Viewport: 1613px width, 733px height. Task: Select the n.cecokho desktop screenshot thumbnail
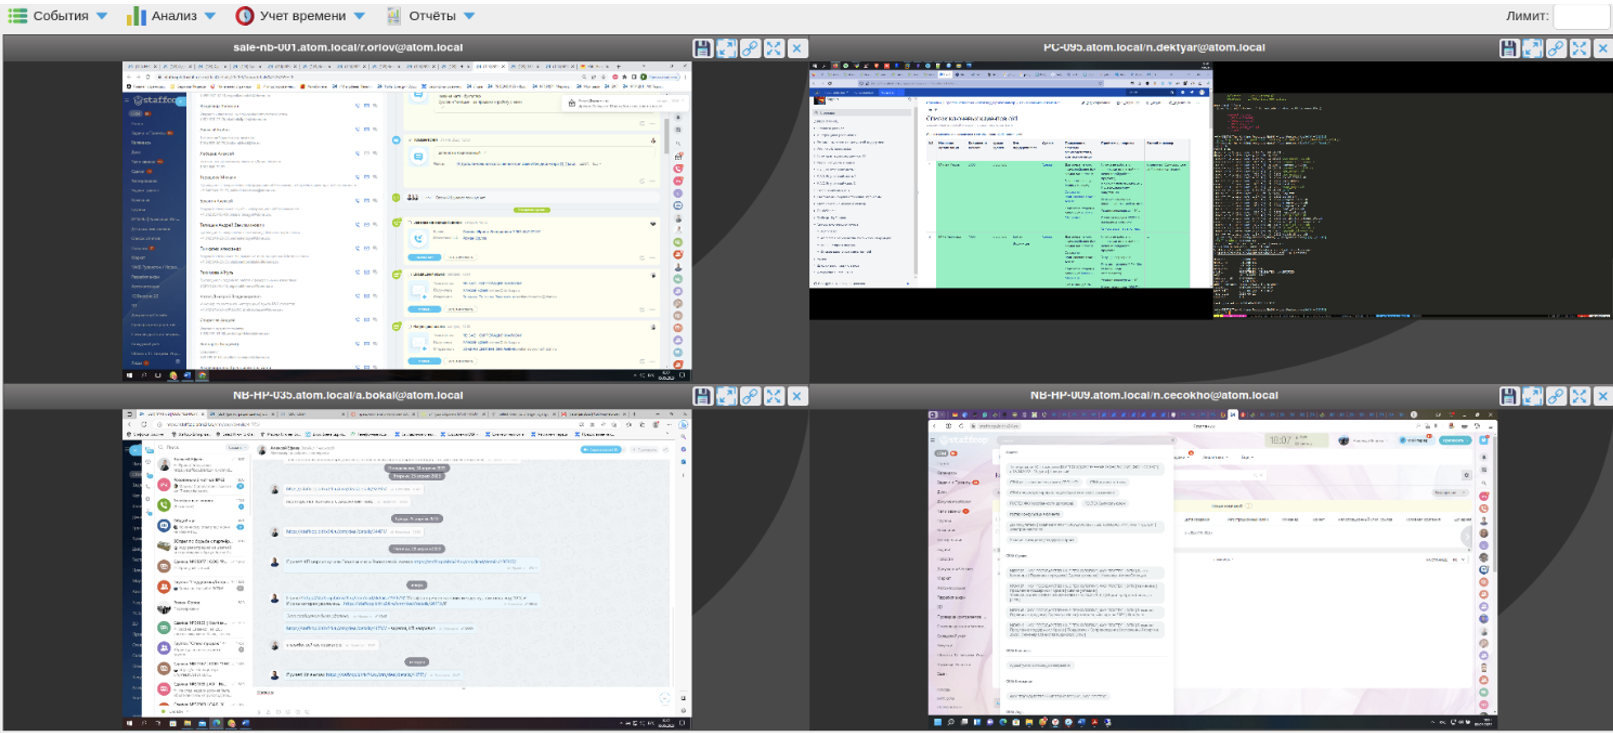tap(1212, 569)
